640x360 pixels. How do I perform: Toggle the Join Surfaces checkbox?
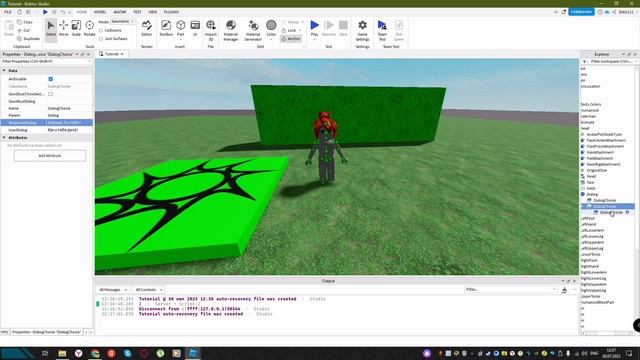[x=101, y=39]
